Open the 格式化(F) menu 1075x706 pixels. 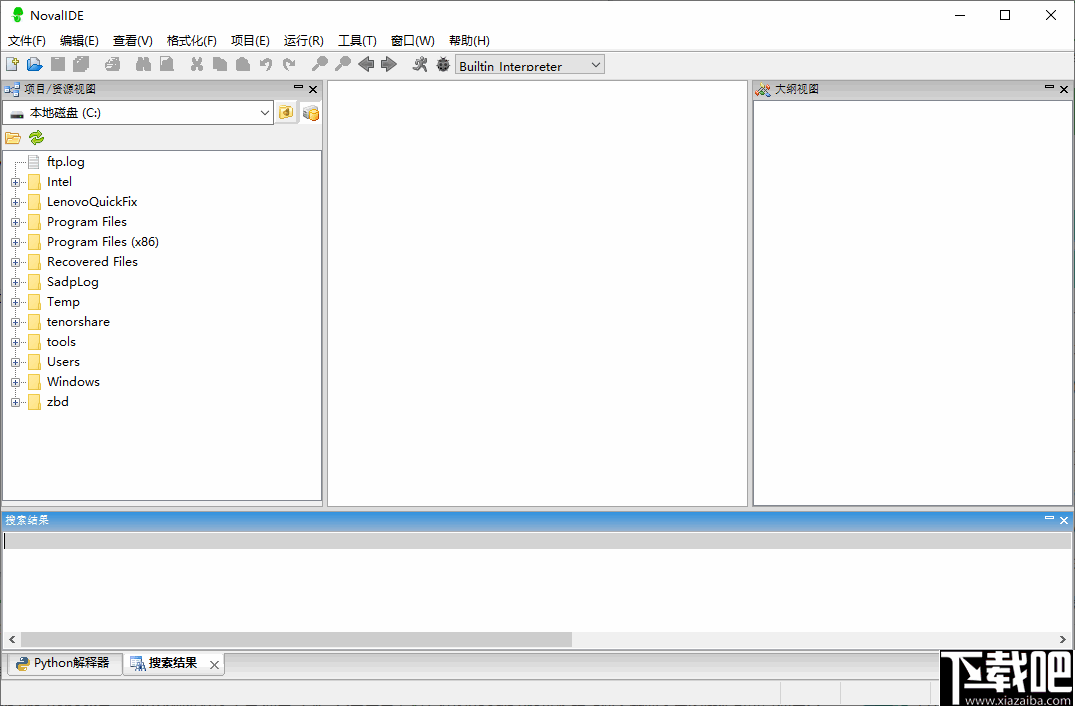[x=192, y=40]
